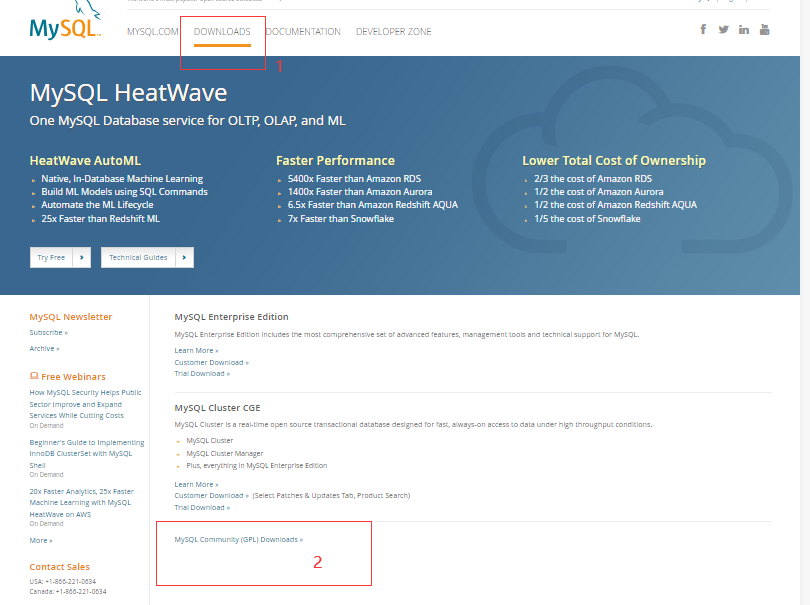Screen dimensions: 810x605
Task: Click '6.5x Faster than Amazon Redshift AQUA' text
Action: tap(373, 205)
